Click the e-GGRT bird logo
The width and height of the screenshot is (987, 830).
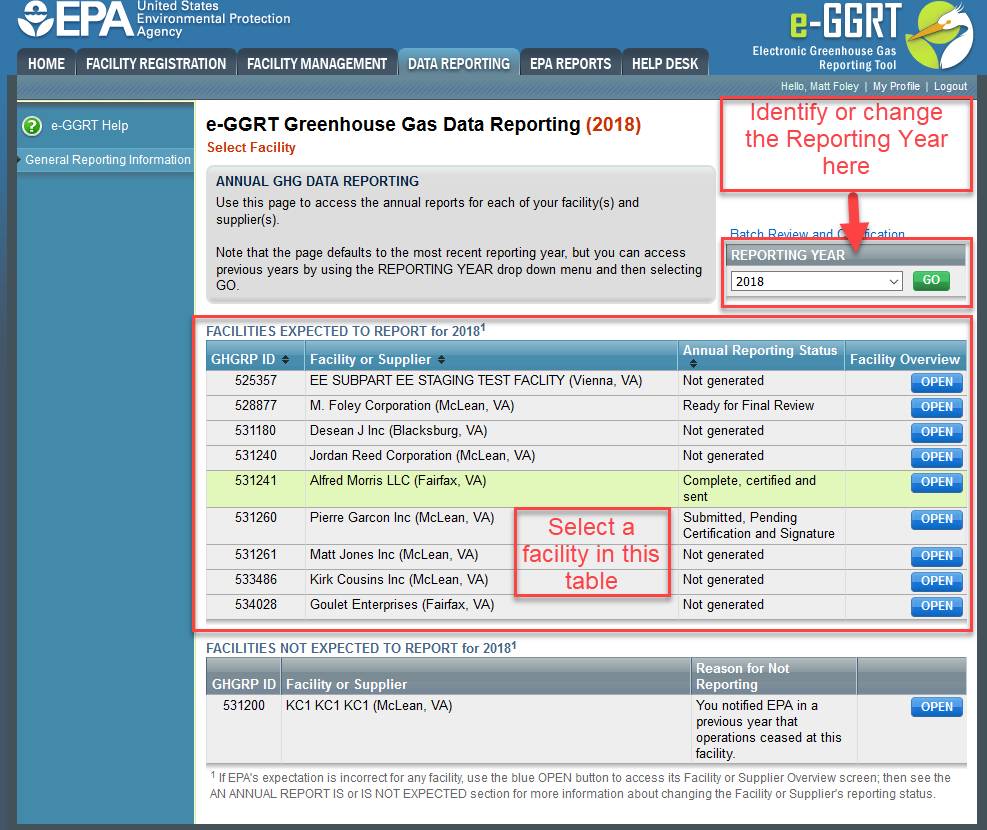(939, 35)
